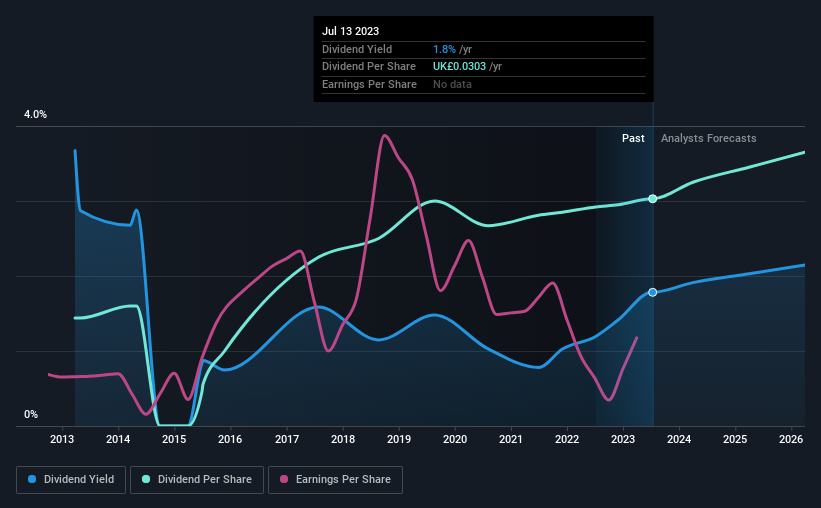Toggle the Dividend Yield legend series
This screenshot has height=508, width=821.
click(71, 480)
